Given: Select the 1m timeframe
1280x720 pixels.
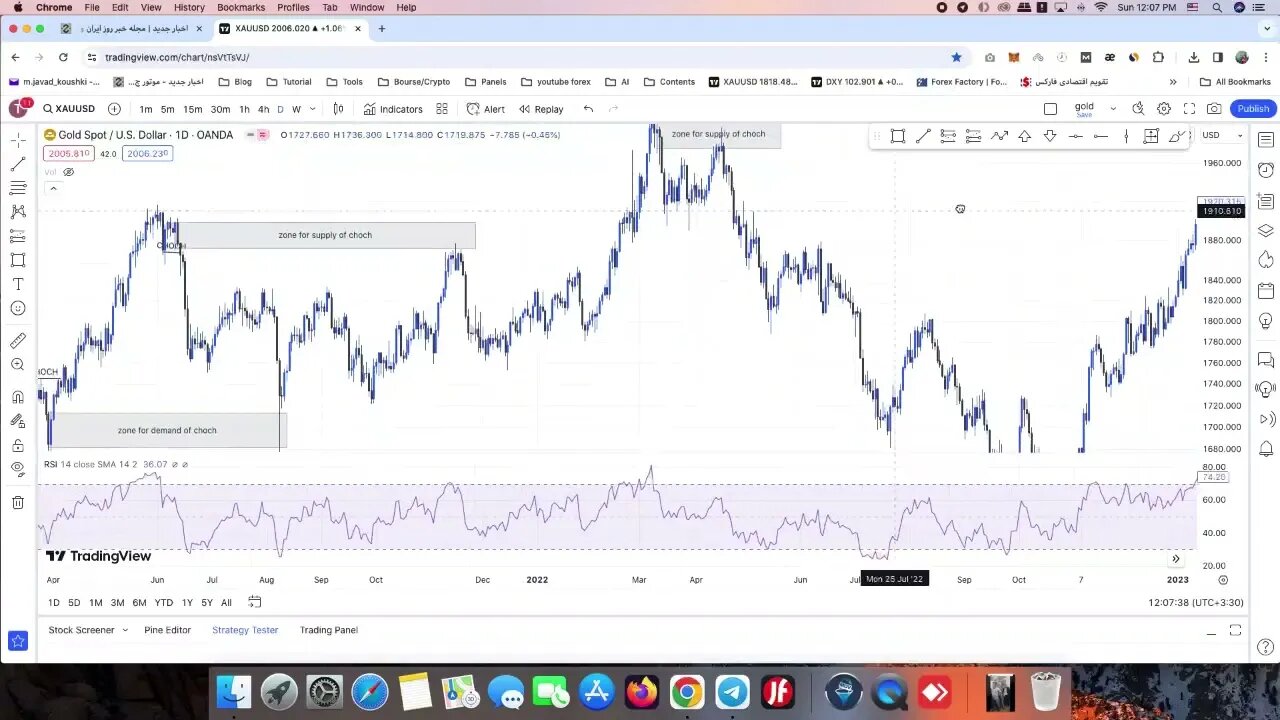Looking at the screenshot, I should click(x=146, y=109).
